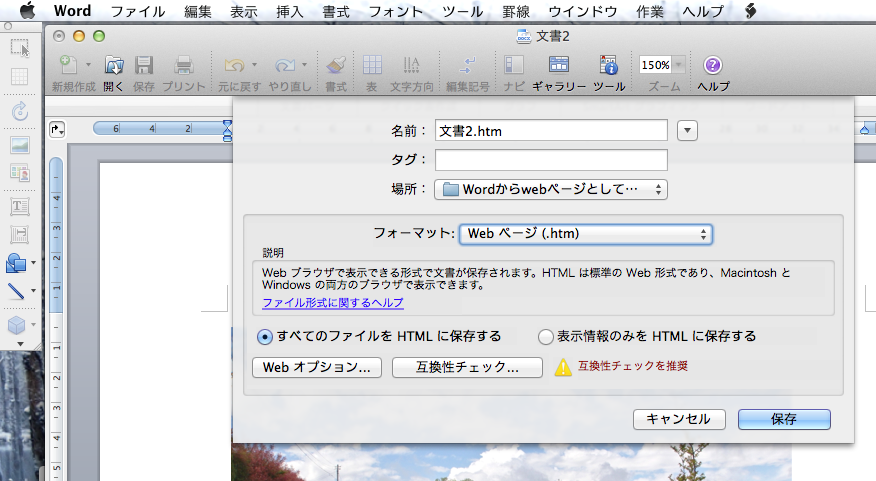Click the table grid icon in left sidebar
This screenshot has height=481, width=876.
pyautogui.click(x=20, y=77)
